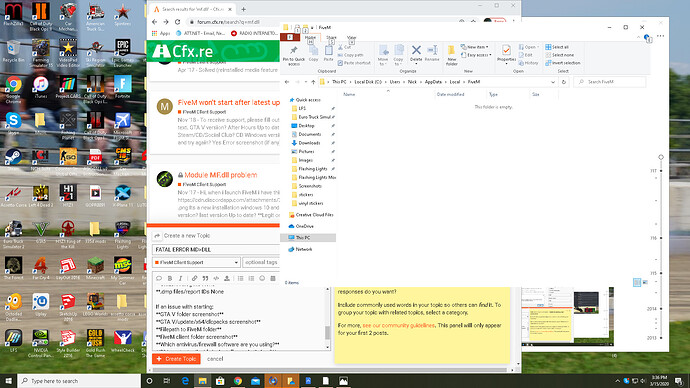Open a new Chrome tab
Viewport: 690px width, 388px height.
coord(243,9)
